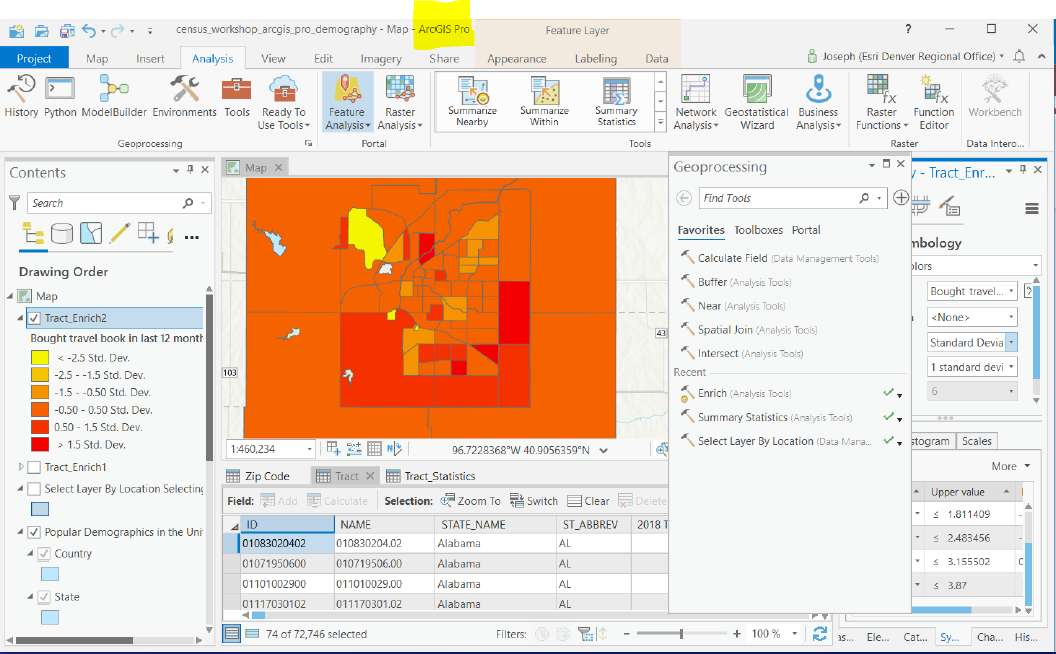Image resolution: width=1056 pixels, height=654 pixels.
Task: Open Raster Analysis menu
Action: pos(400,102)
